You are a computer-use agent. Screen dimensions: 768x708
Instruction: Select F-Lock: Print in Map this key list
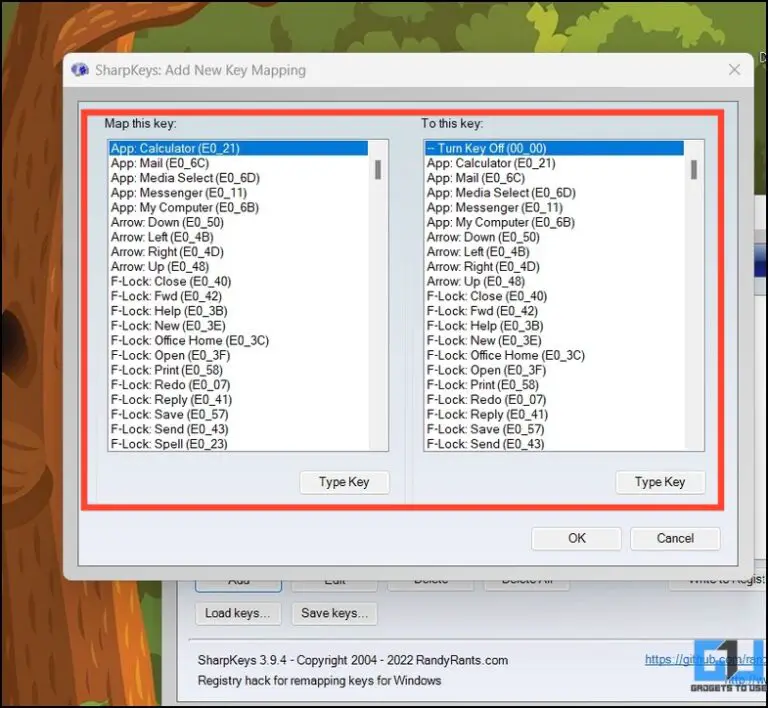239,370
